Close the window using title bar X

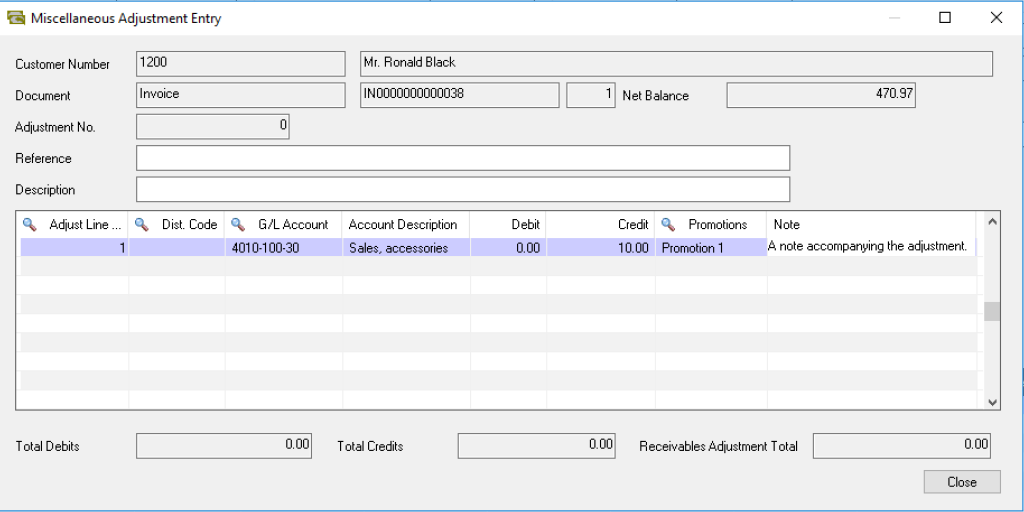click(996, 18)
